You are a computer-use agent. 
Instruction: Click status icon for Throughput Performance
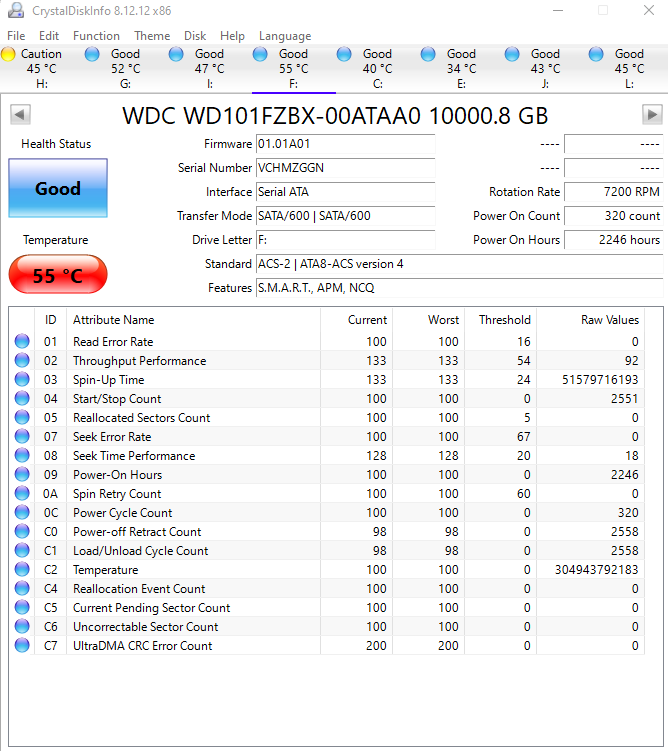[22, 360]
